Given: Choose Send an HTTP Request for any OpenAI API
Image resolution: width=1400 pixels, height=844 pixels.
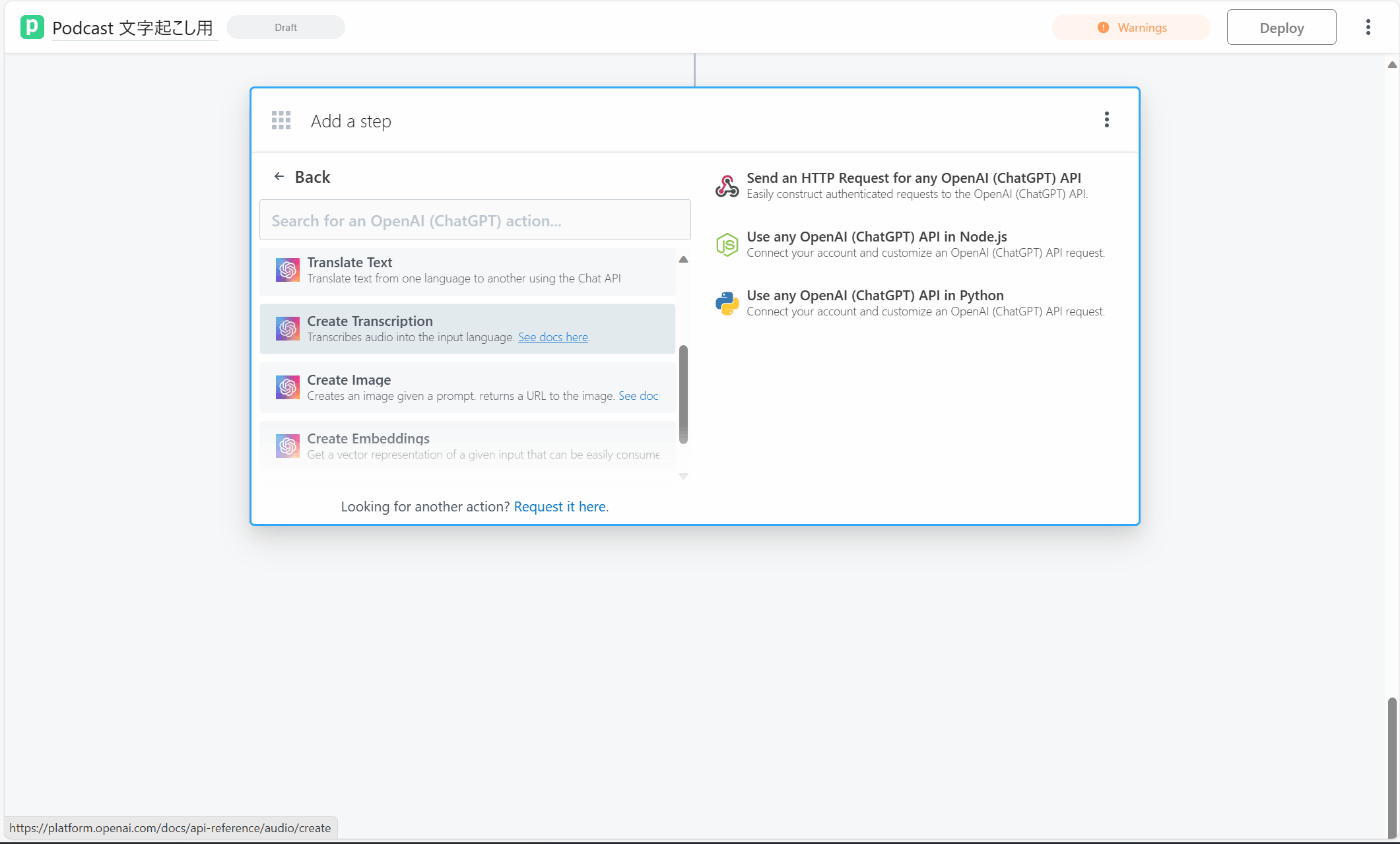Looking at the screenshot, I should point(913,186).
